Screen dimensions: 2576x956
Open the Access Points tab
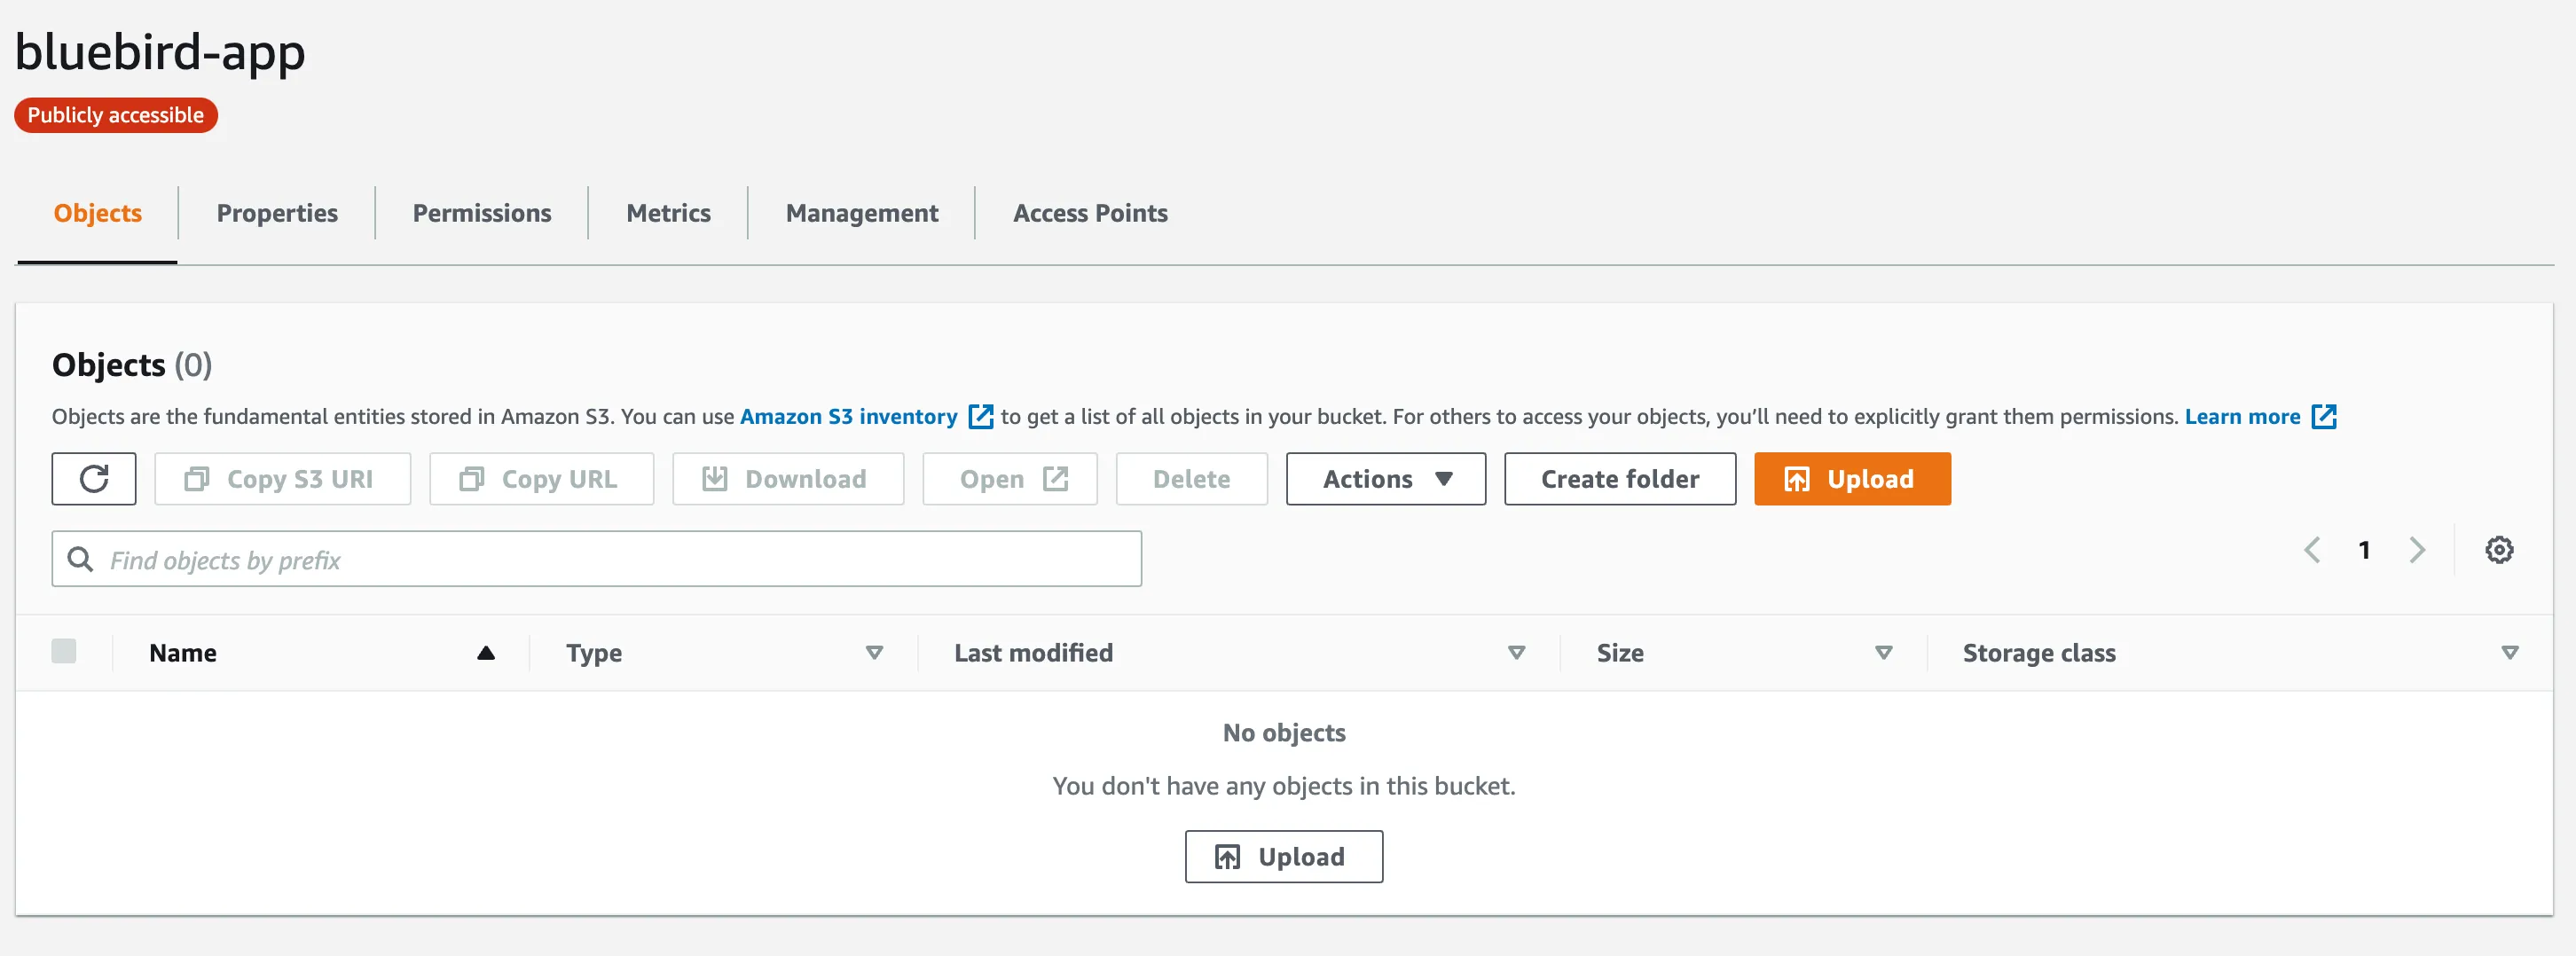(1090, 213)
